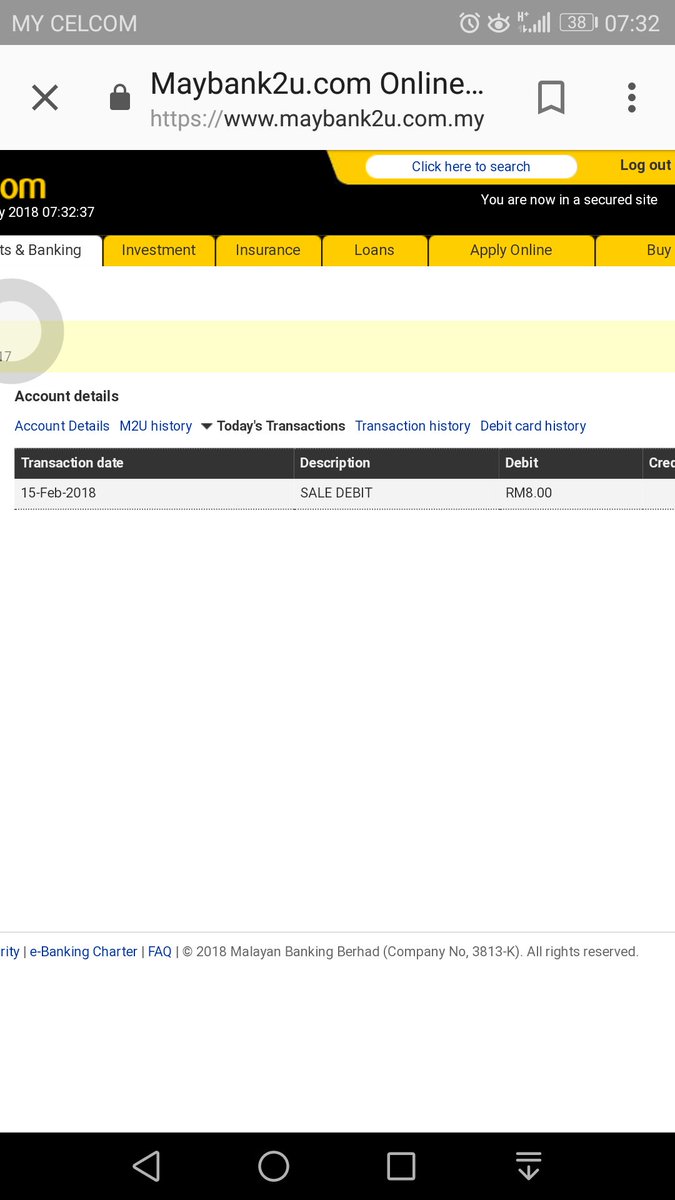Tap the maybank2u.com.my URL text
Viewport: 675px width, 1200px height.
(317, 120)
